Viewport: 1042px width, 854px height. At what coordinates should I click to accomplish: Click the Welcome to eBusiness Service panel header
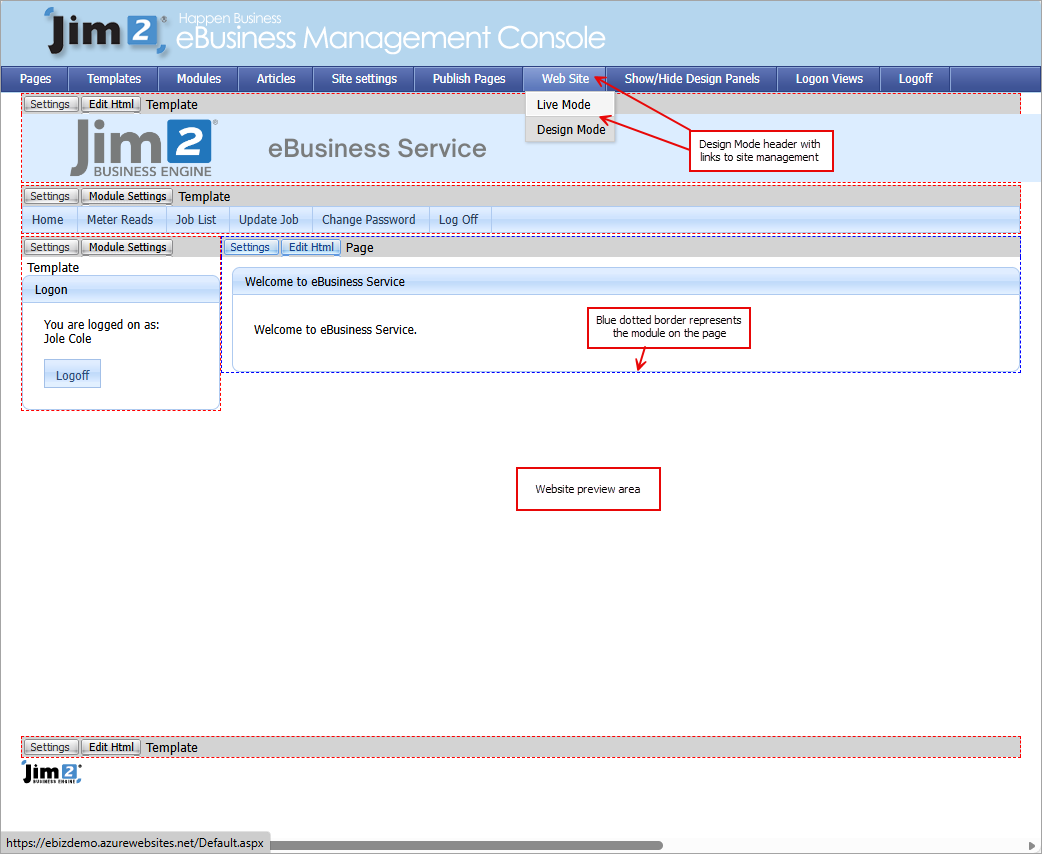[x=626, y=282]
